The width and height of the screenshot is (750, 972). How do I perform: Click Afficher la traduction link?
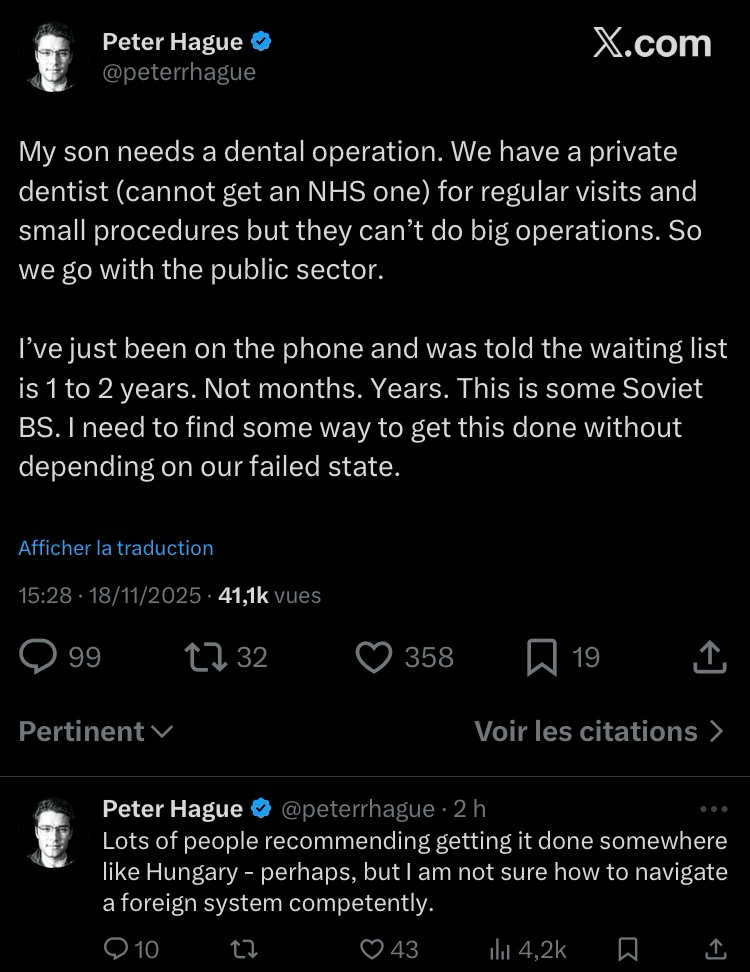(116, 548)
